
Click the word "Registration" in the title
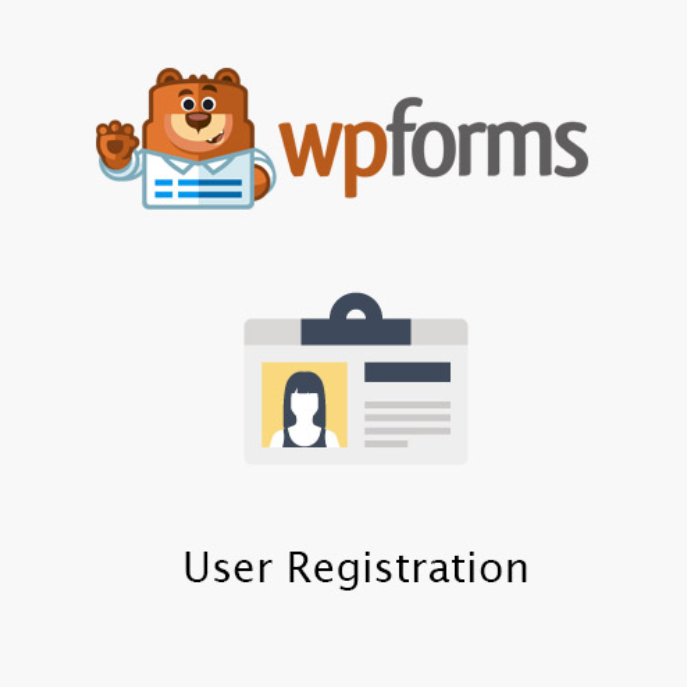(407, 568)
